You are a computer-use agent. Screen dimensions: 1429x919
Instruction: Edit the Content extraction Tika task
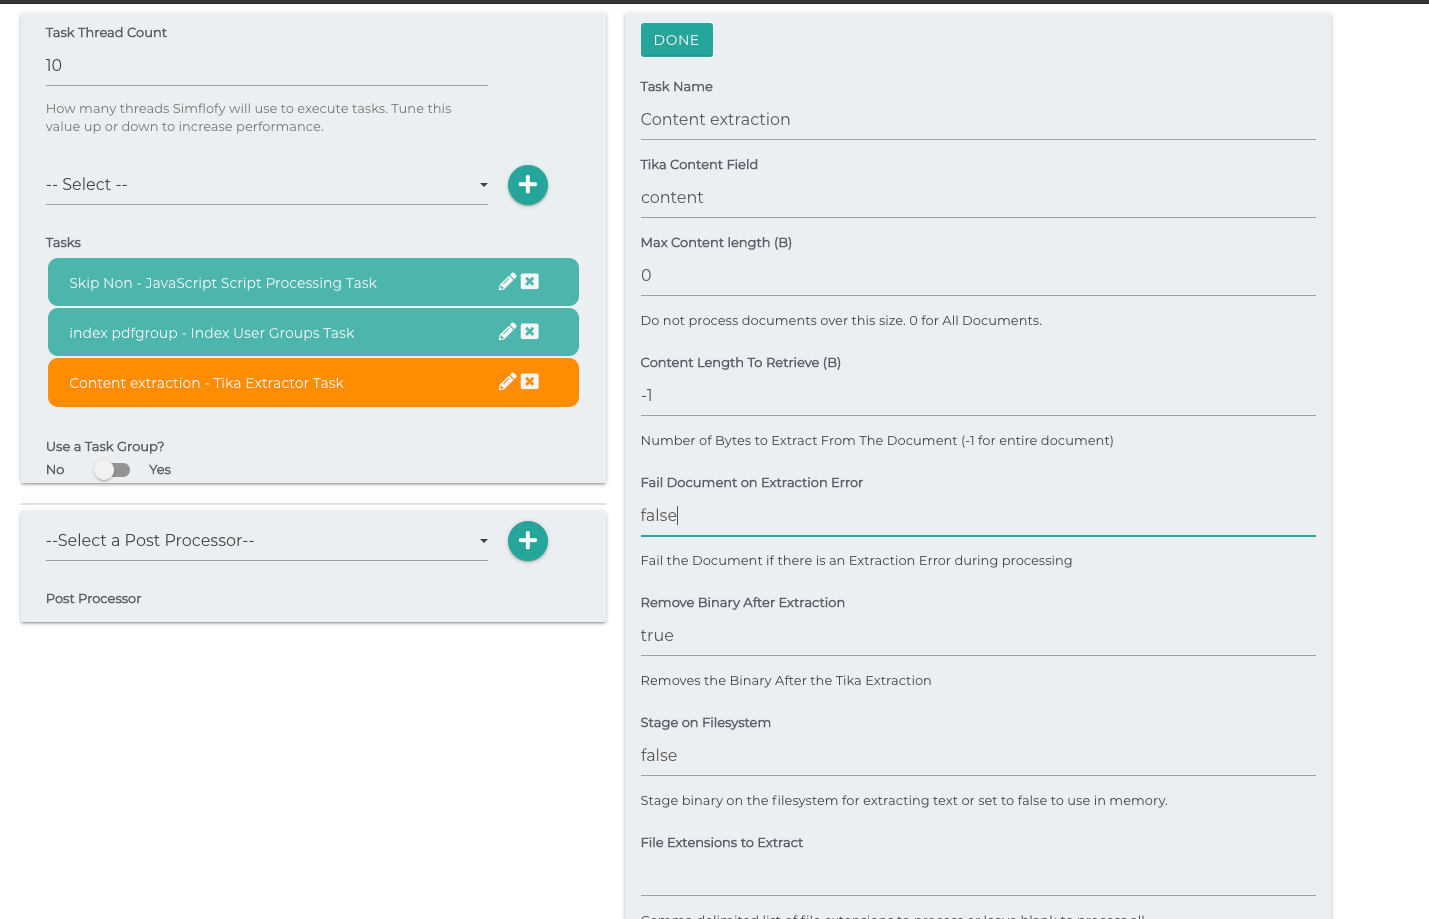[507, 382]
